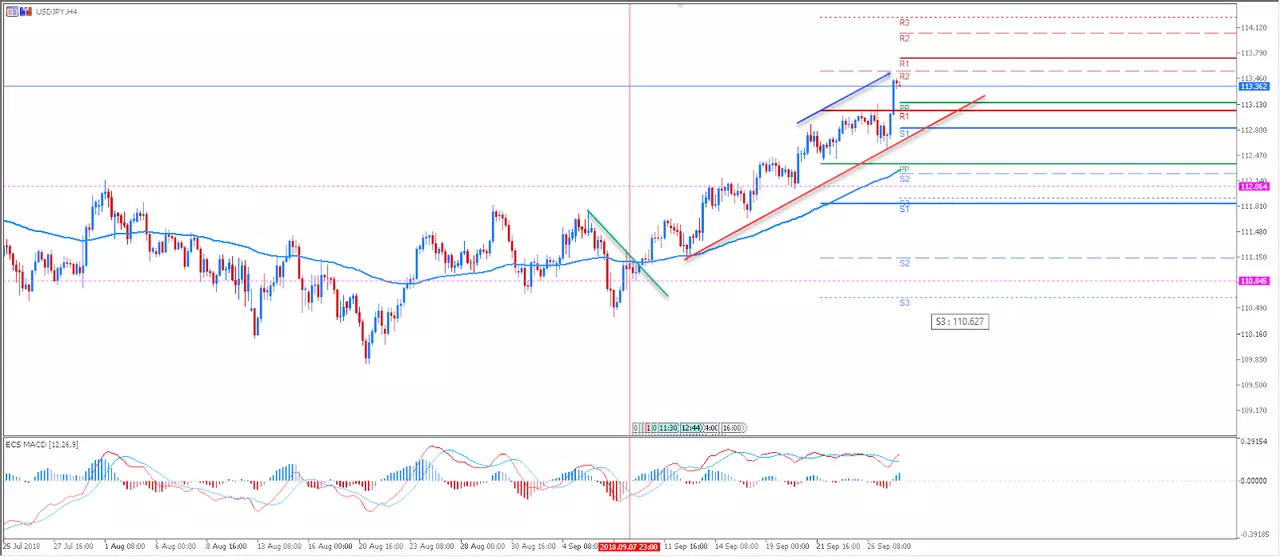Select the magenta 112.064 price level tag
This screenshot has height=557, width=1280.
pyautogui.click(x=1254, y=186)
